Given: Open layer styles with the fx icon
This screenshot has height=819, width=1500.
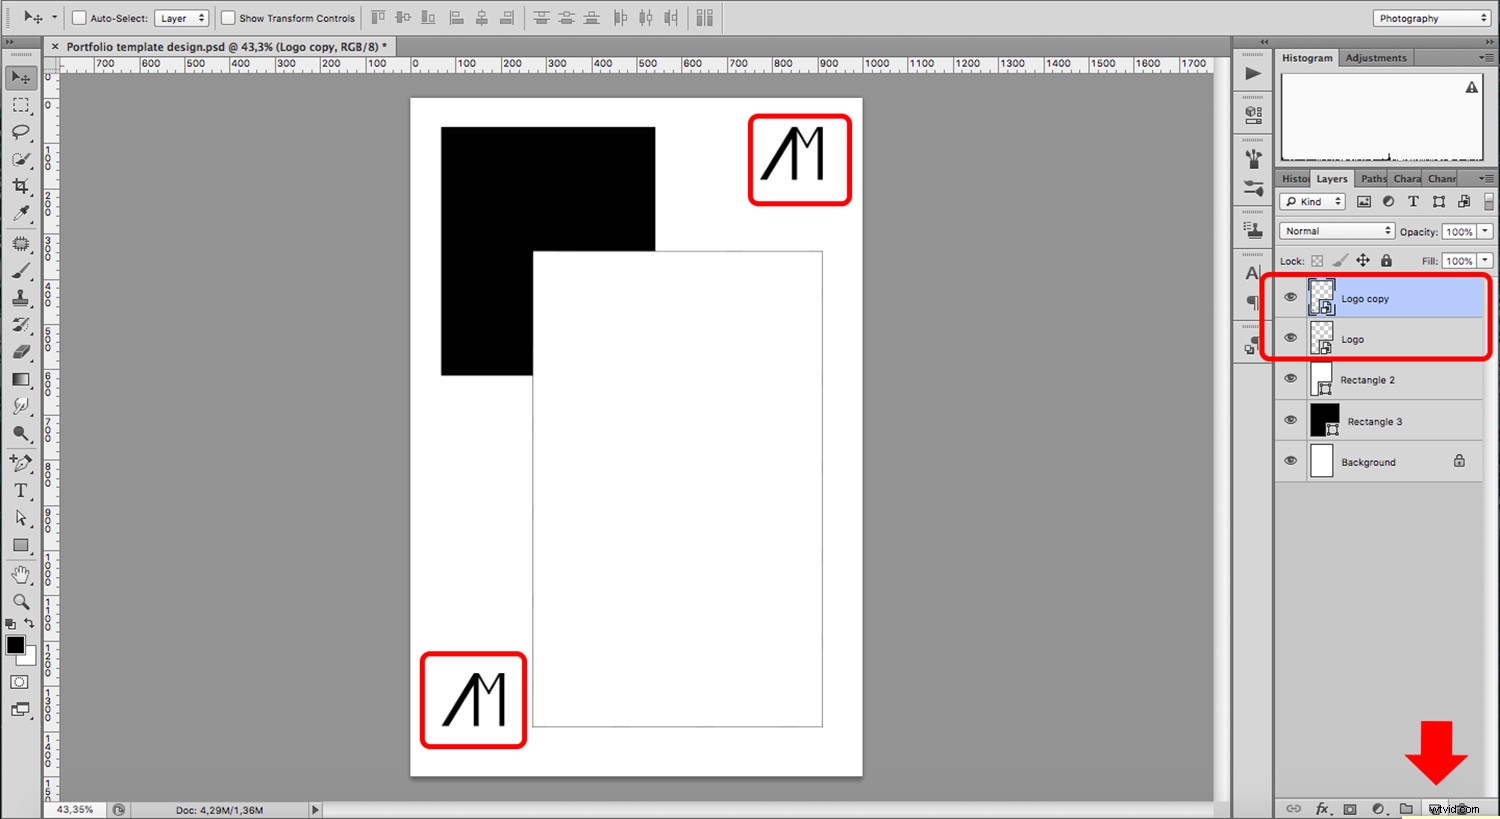Looking at the screenshot, I should 1323,808.
